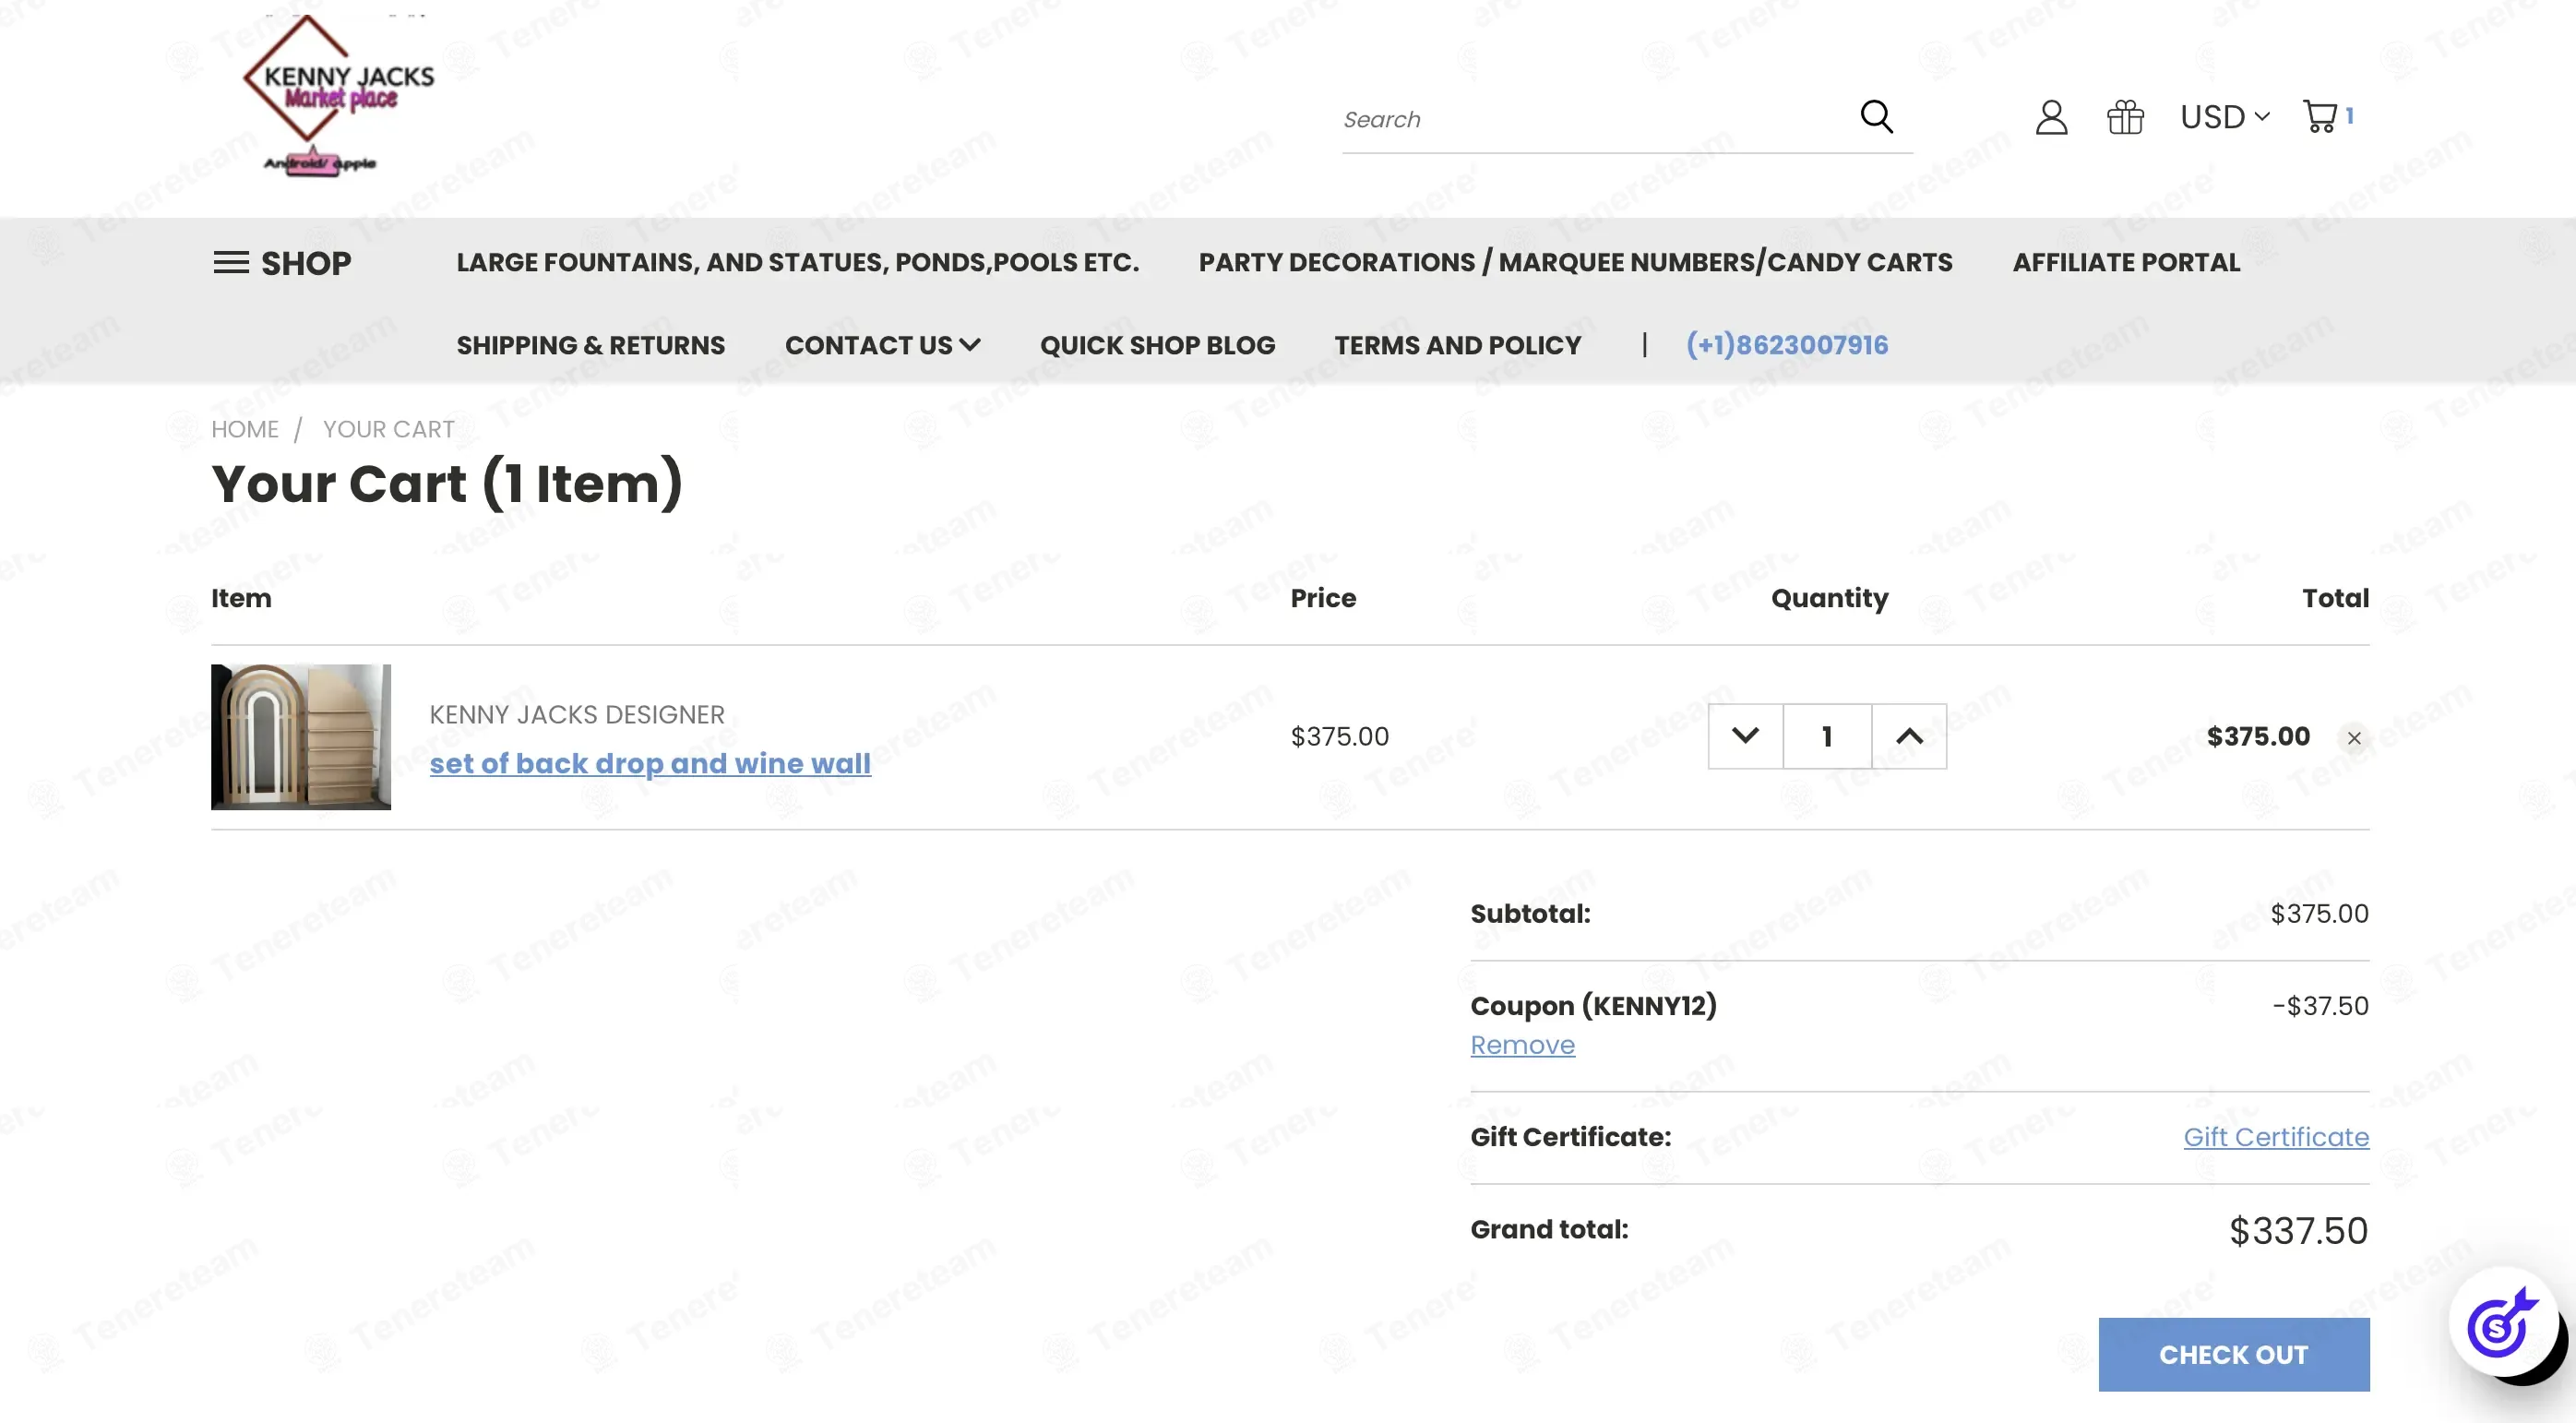Expand the Contact Us dropdown menu
Screen dimensions: 2576x1423
[882, 345]
